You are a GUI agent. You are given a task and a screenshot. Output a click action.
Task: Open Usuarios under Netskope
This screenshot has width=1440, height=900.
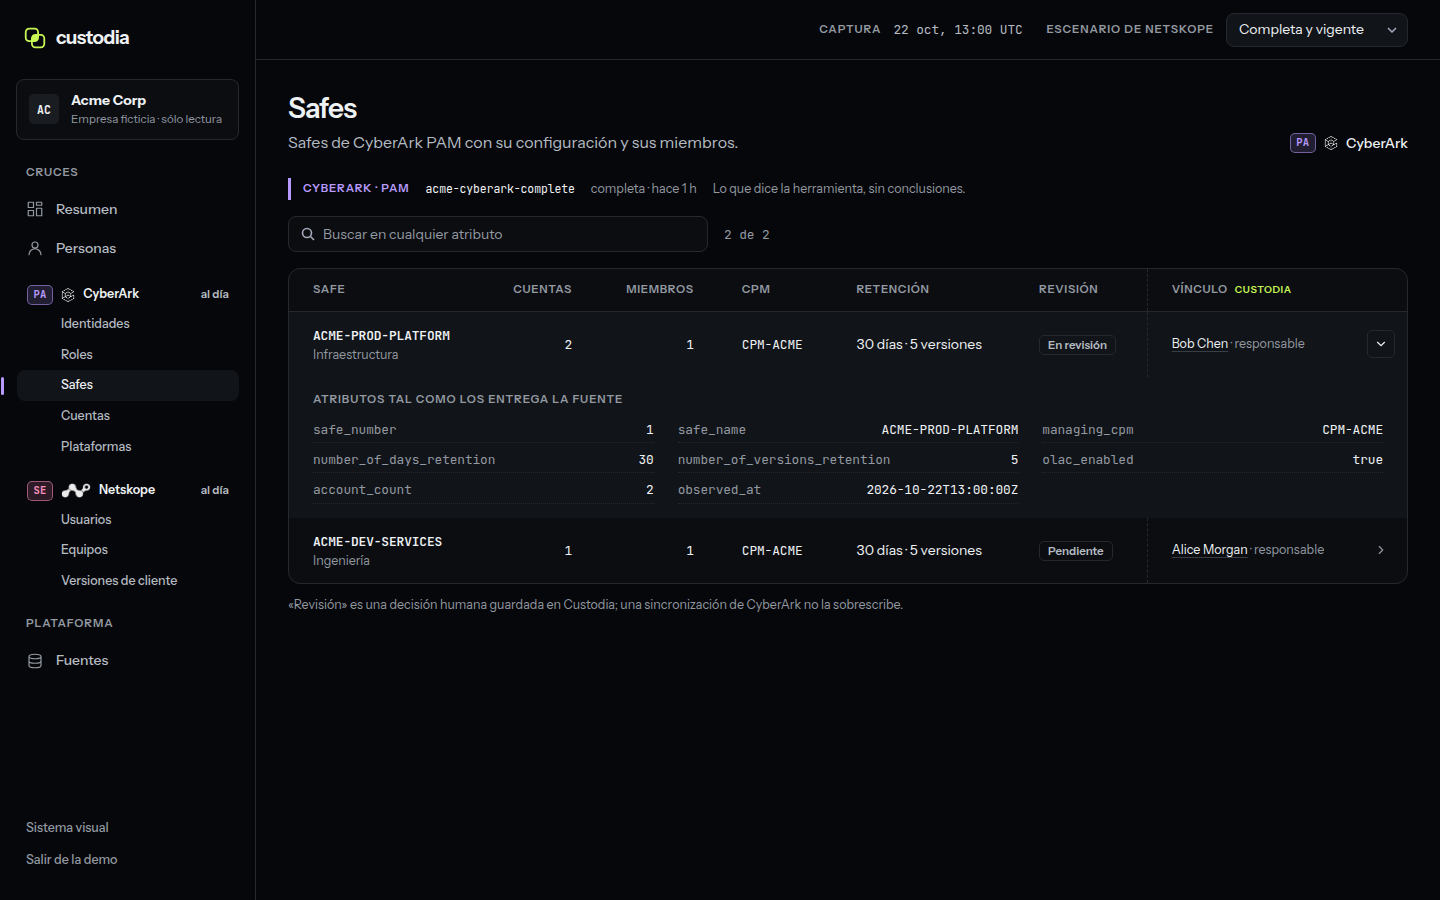pos(127,520)
